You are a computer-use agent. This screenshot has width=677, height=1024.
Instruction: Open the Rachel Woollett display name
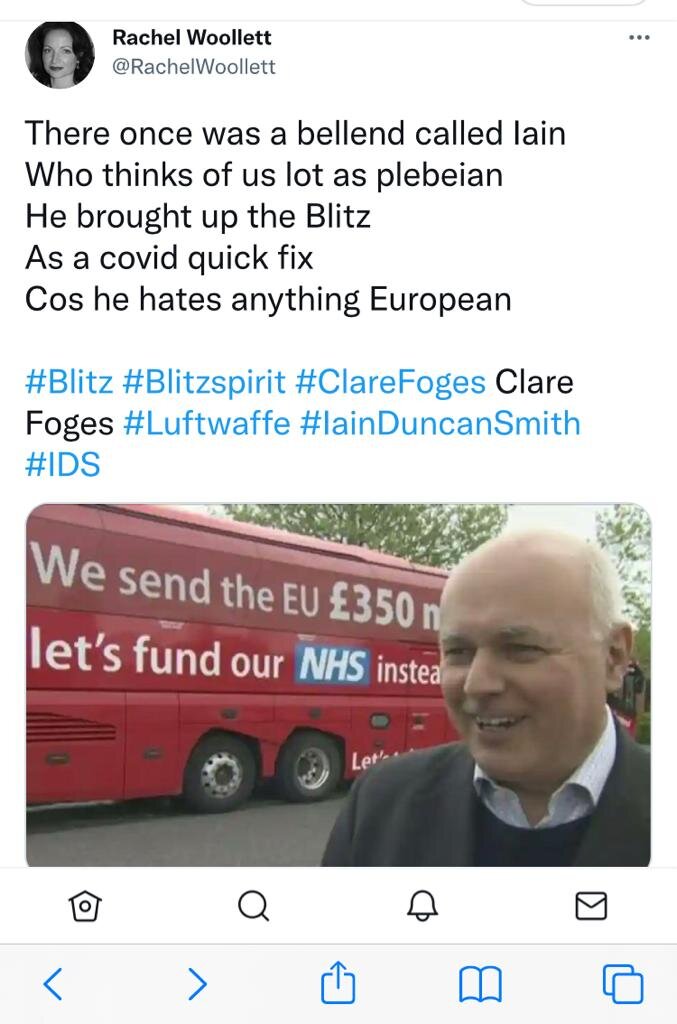[192, 38]
